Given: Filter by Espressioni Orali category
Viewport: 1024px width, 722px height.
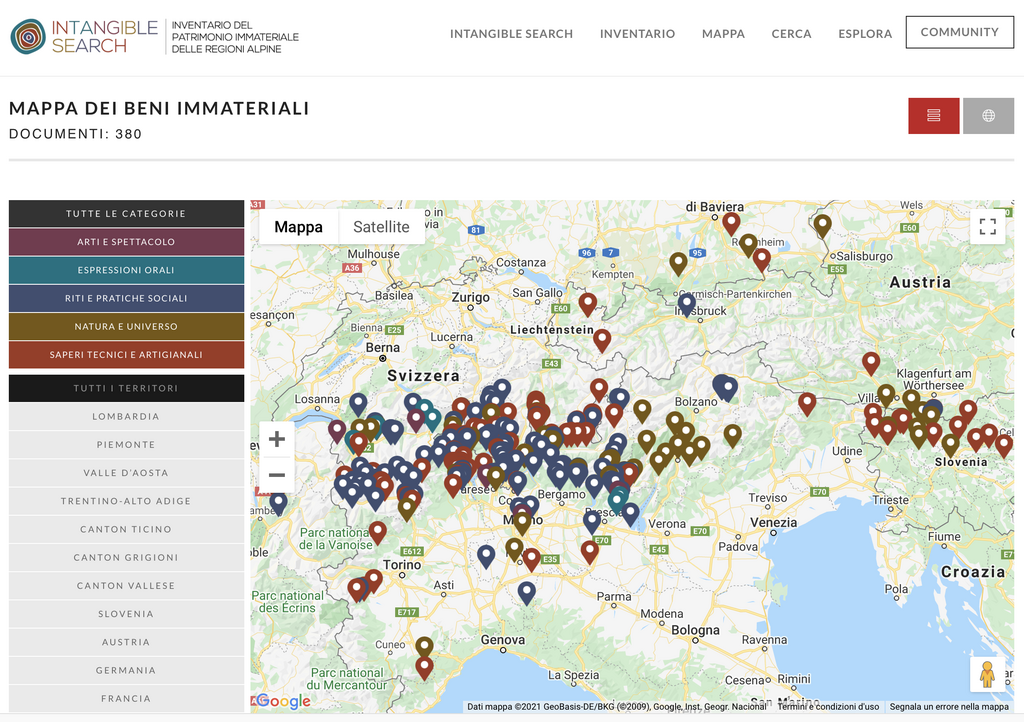Looking at the screenshot, I should (x=126, y=270).
